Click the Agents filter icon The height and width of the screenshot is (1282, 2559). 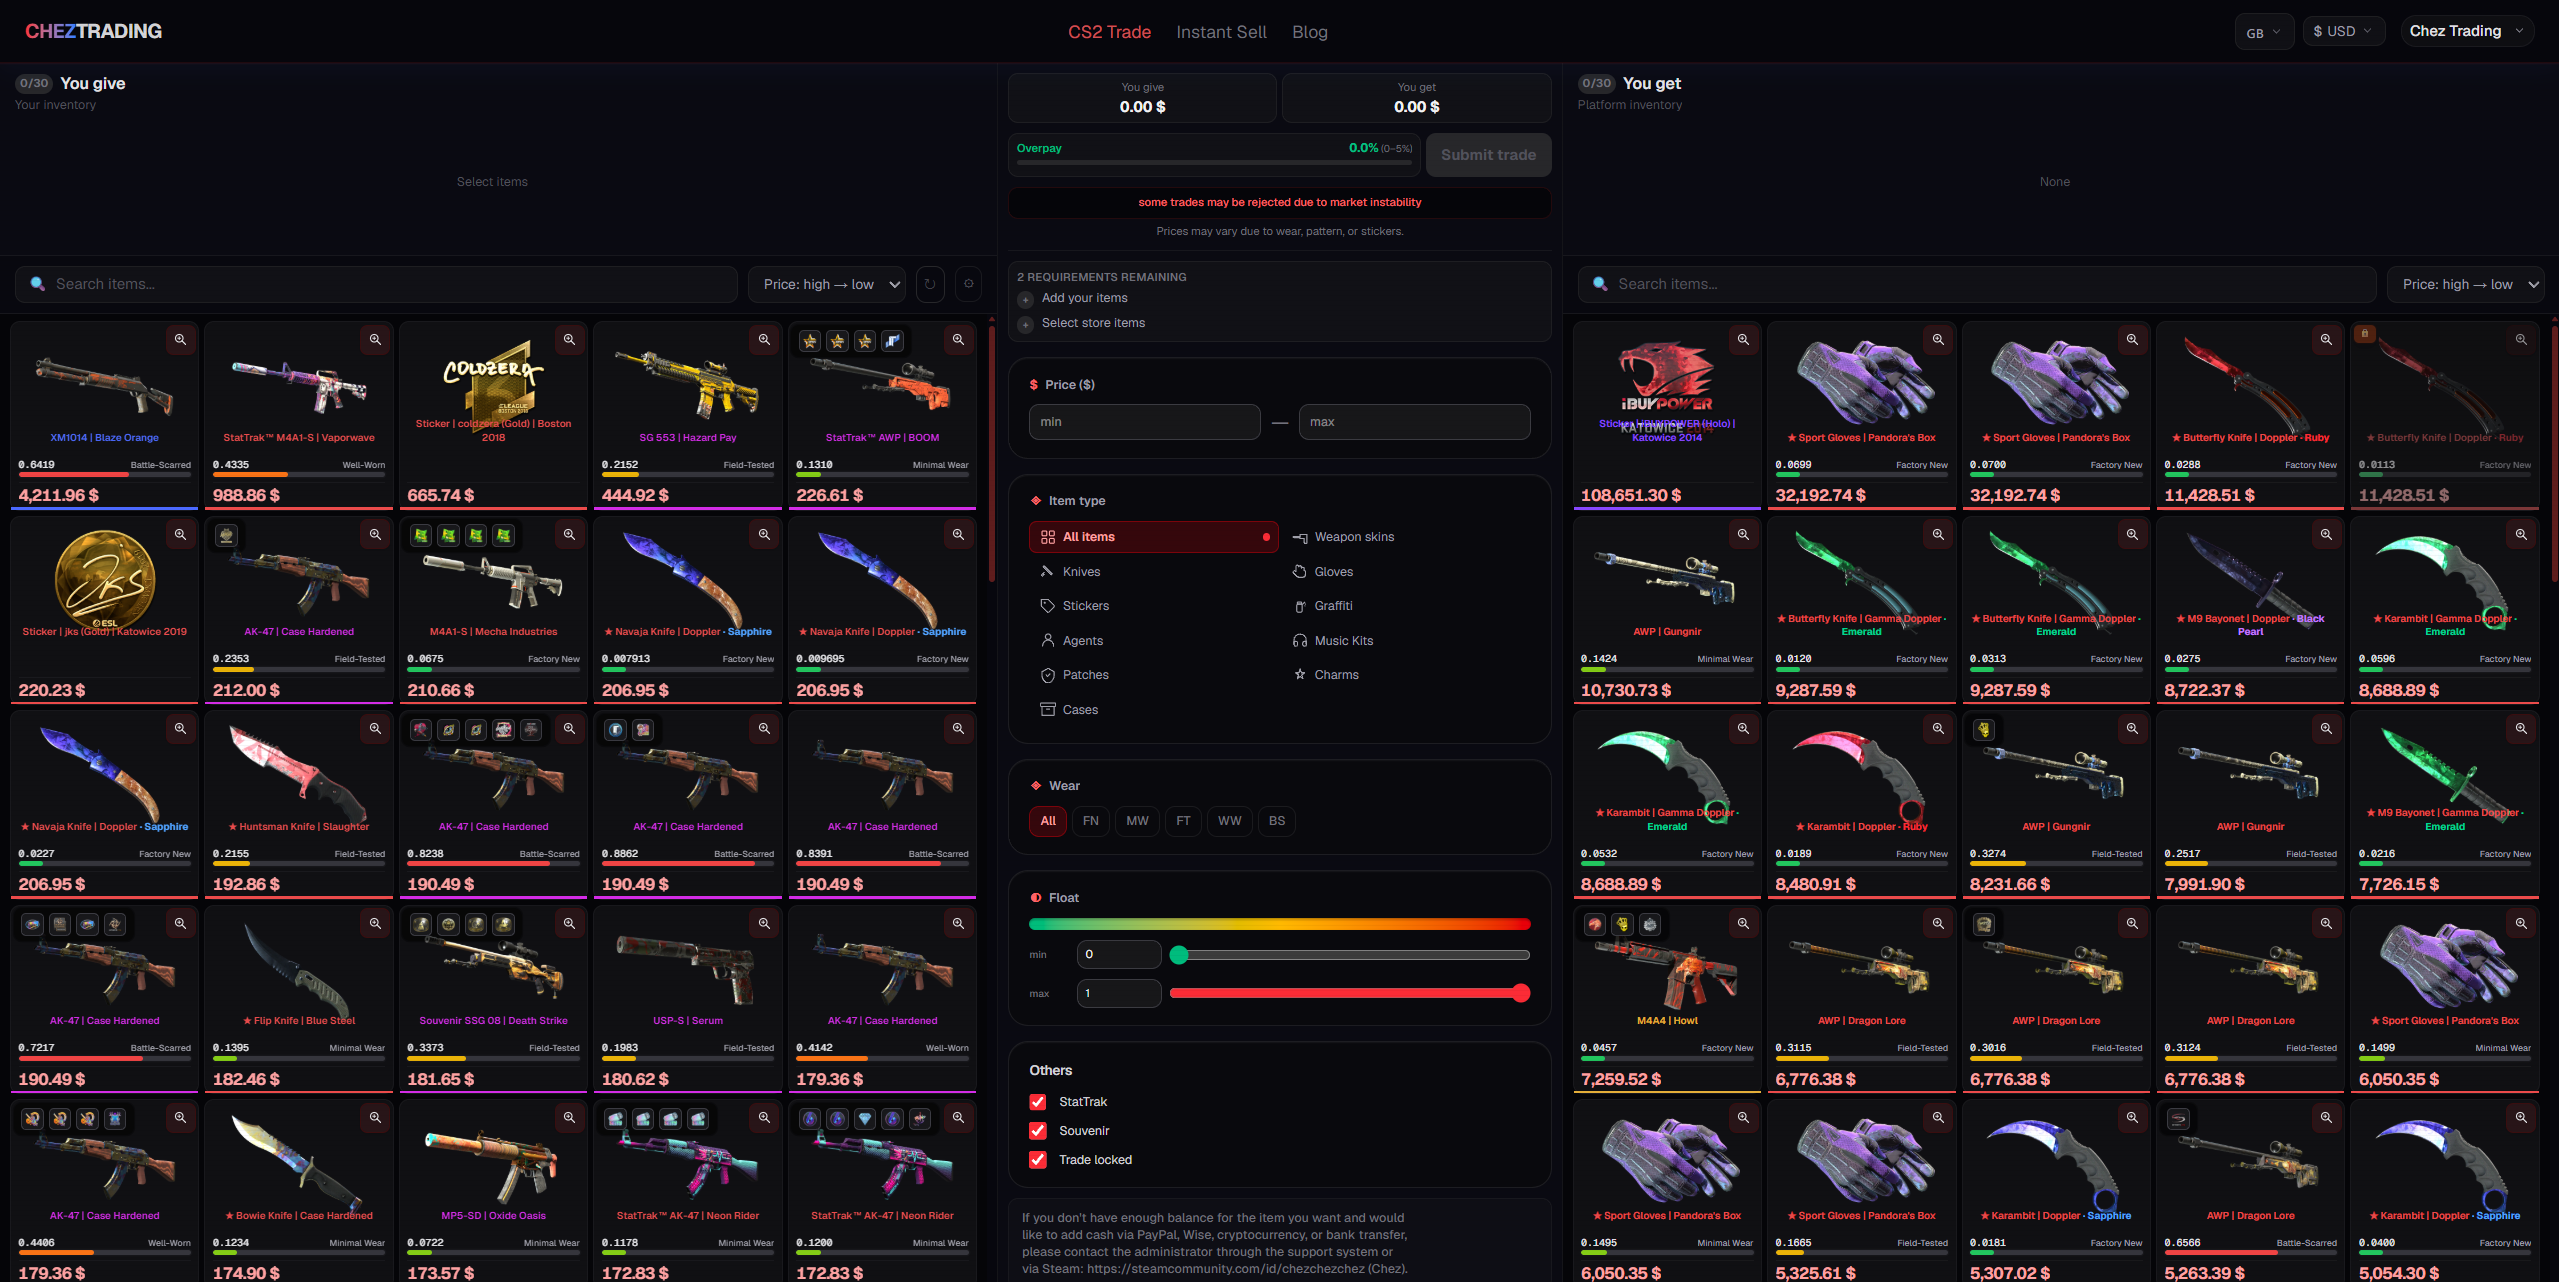[x=1047, y=640]
